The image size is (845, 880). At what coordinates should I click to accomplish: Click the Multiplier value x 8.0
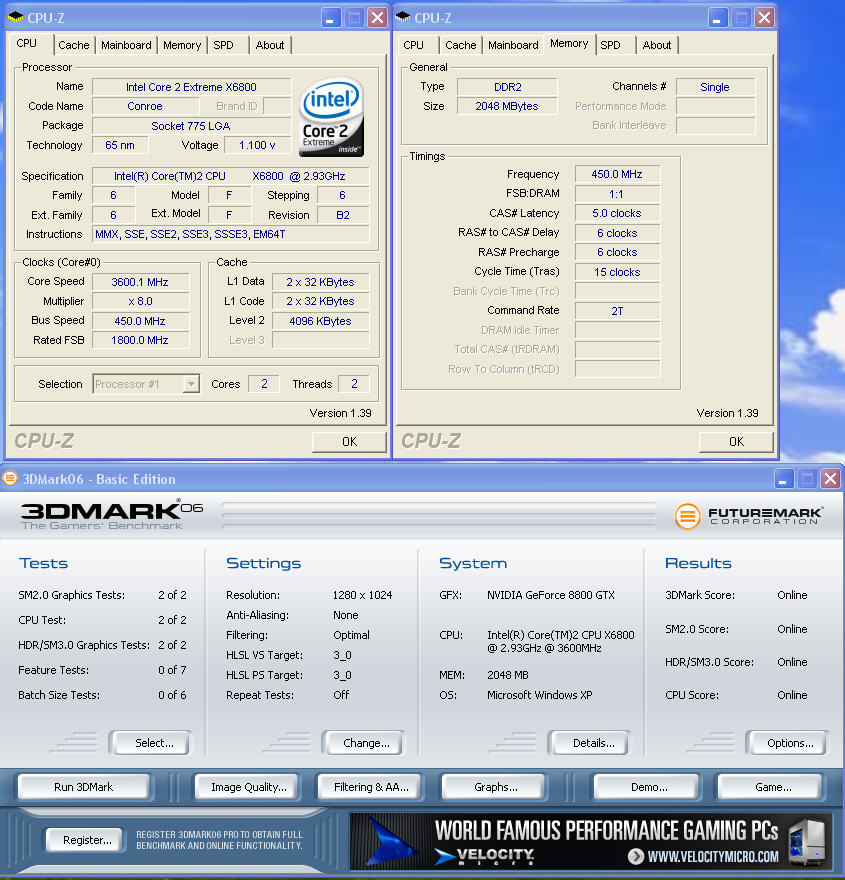point(140,301)
